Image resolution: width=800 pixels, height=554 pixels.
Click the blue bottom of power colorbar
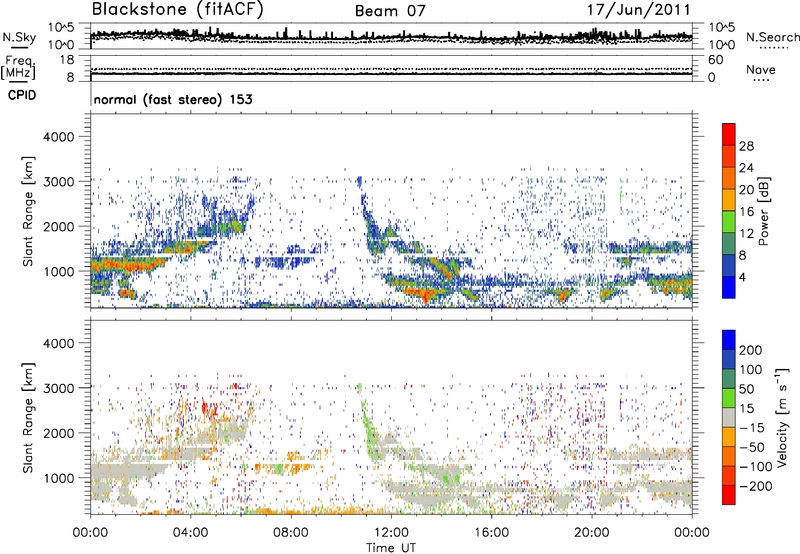pos(729,287)
